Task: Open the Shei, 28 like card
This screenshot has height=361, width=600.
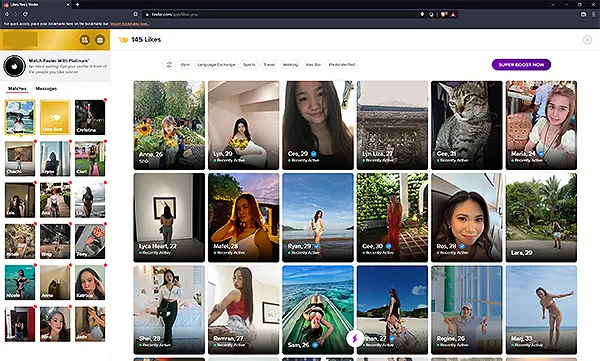Action: (169, 310)
